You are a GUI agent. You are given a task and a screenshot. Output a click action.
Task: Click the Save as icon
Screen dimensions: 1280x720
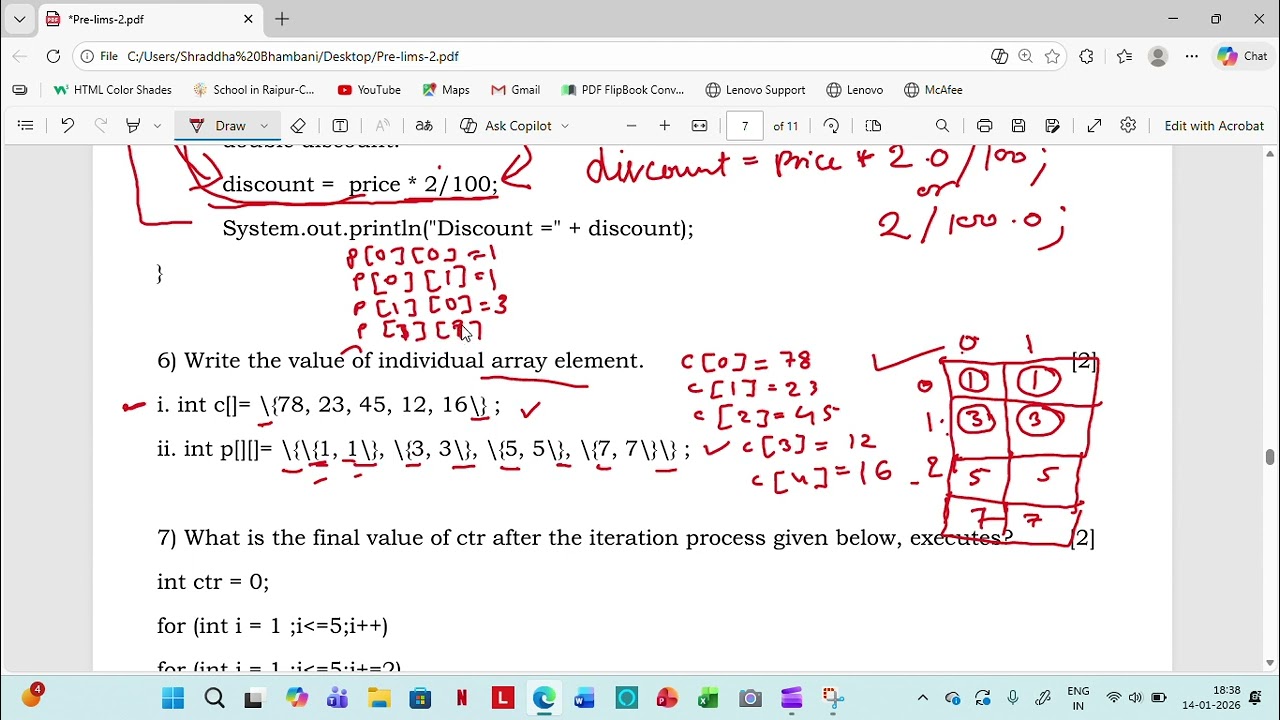[1052, 126]
